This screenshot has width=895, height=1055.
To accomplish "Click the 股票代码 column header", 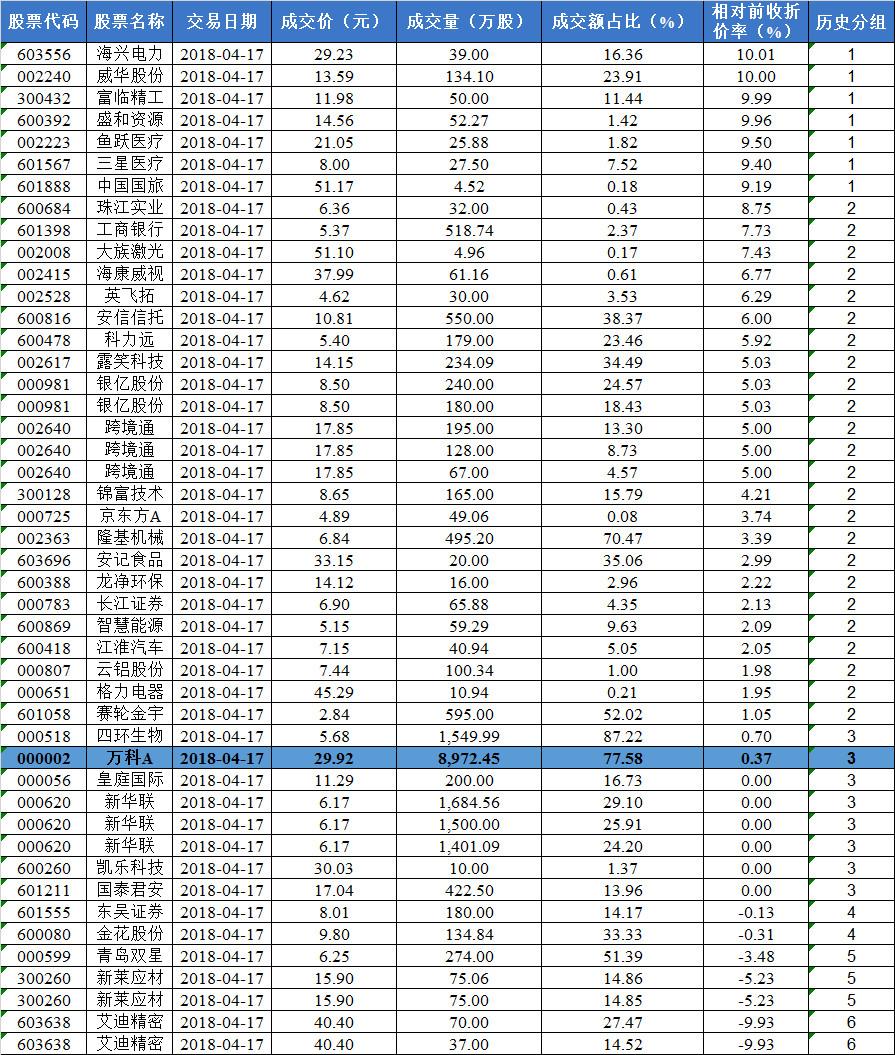I will click(42, 21).
